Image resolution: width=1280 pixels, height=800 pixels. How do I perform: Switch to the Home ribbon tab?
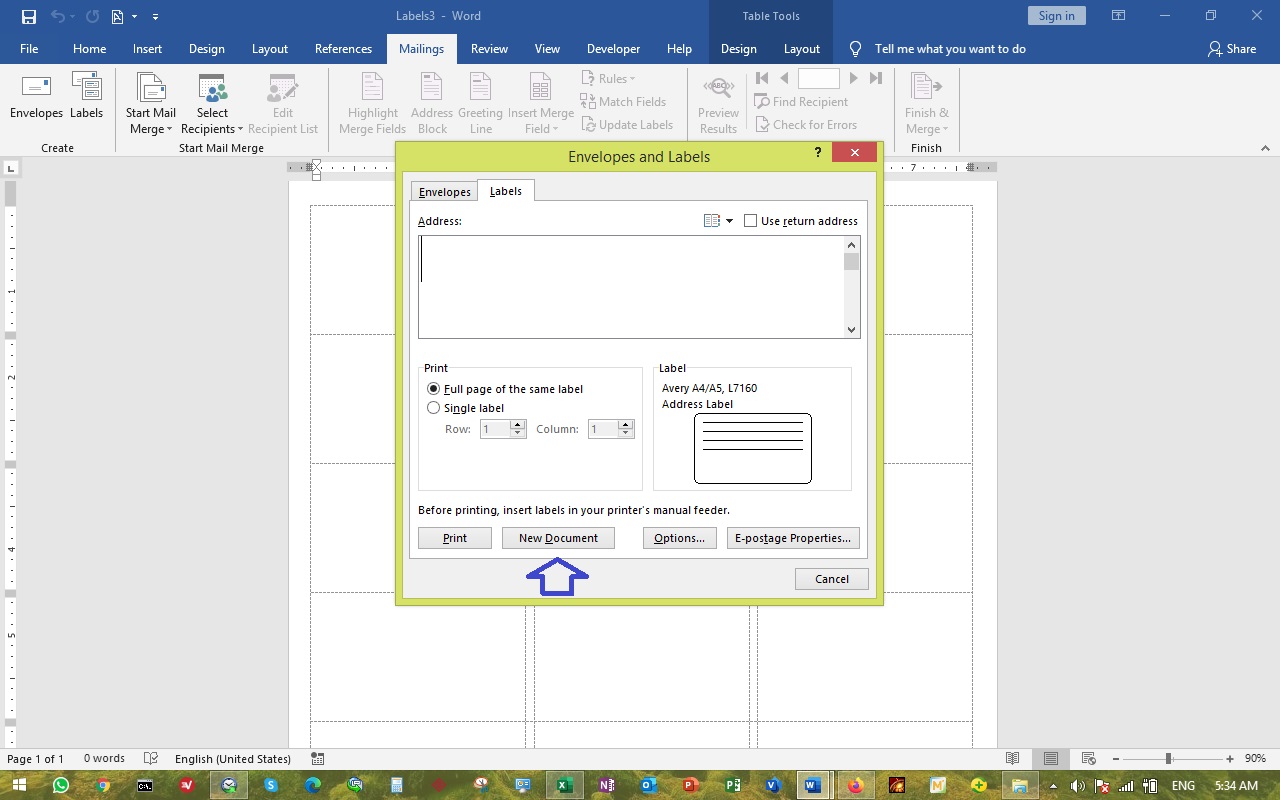click(89, 49)
